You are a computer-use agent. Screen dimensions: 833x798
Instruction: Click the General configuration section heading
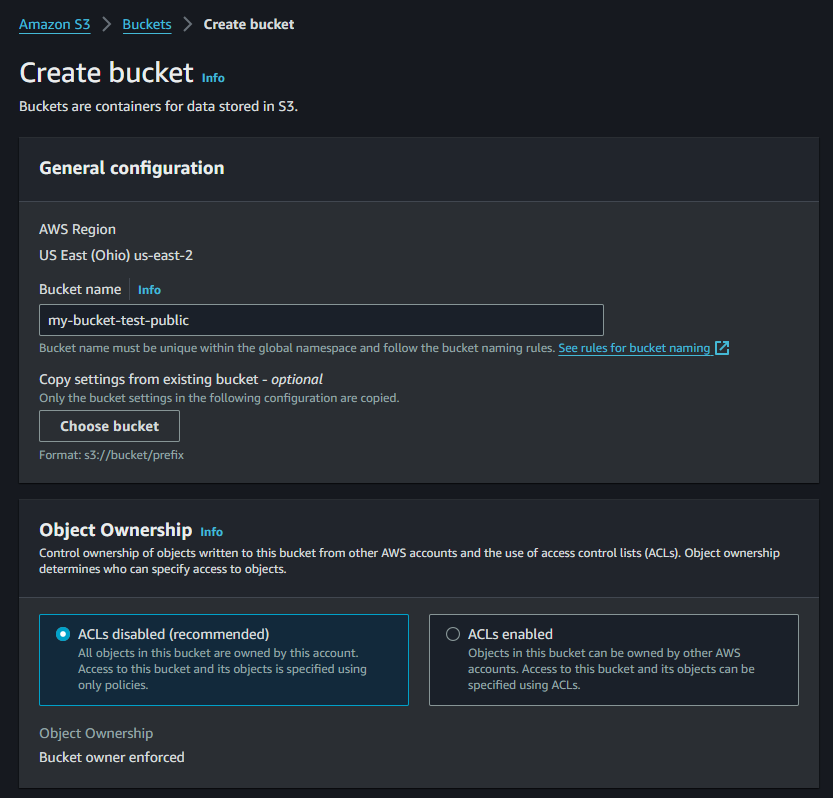pos(131,168)
